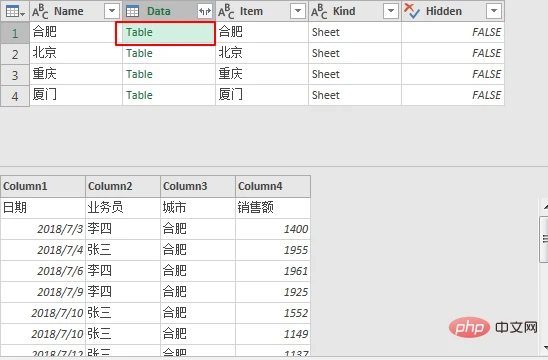
Task: Click the sales value 1400
Action: pos(273,229)
